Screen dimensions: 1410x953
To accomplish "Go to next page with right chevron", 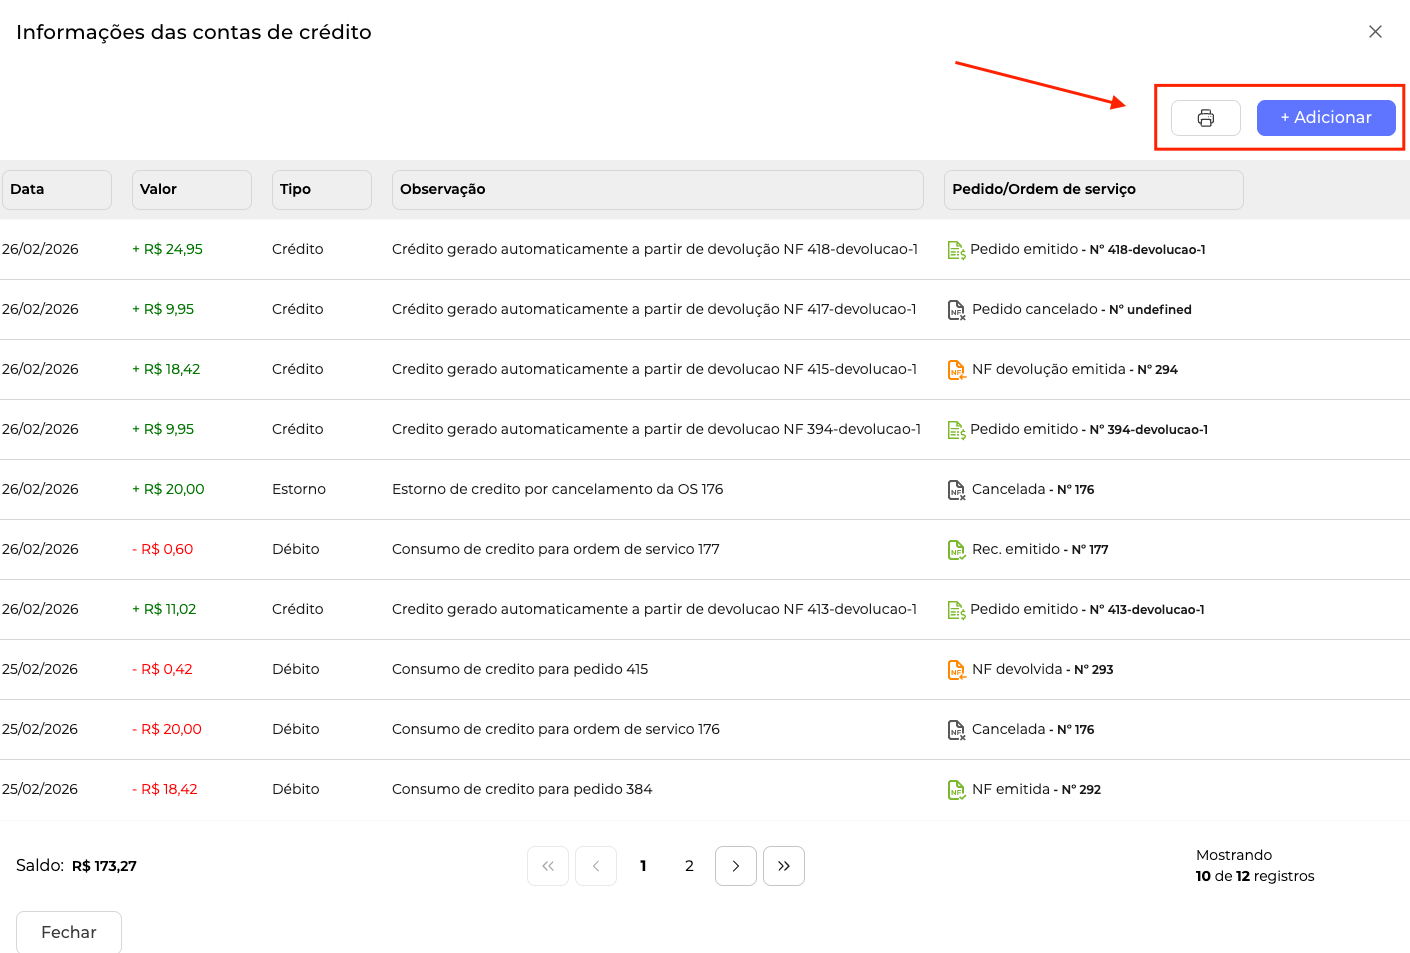I will (735, 866).
